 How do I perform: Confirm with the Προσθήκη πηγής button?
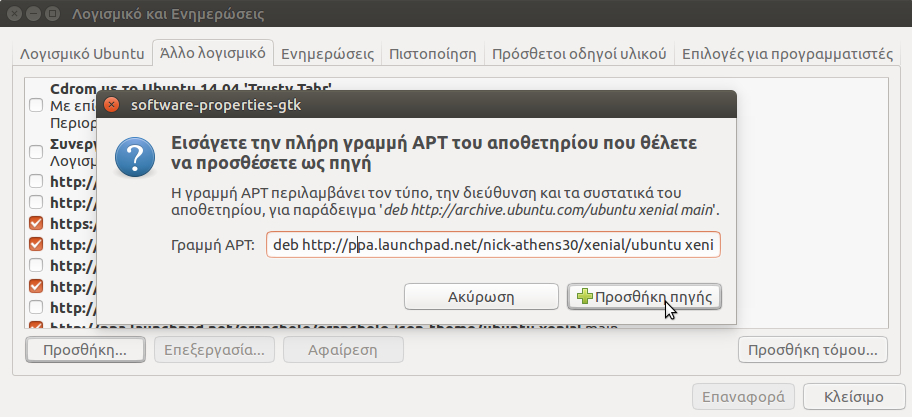[645, 297]
